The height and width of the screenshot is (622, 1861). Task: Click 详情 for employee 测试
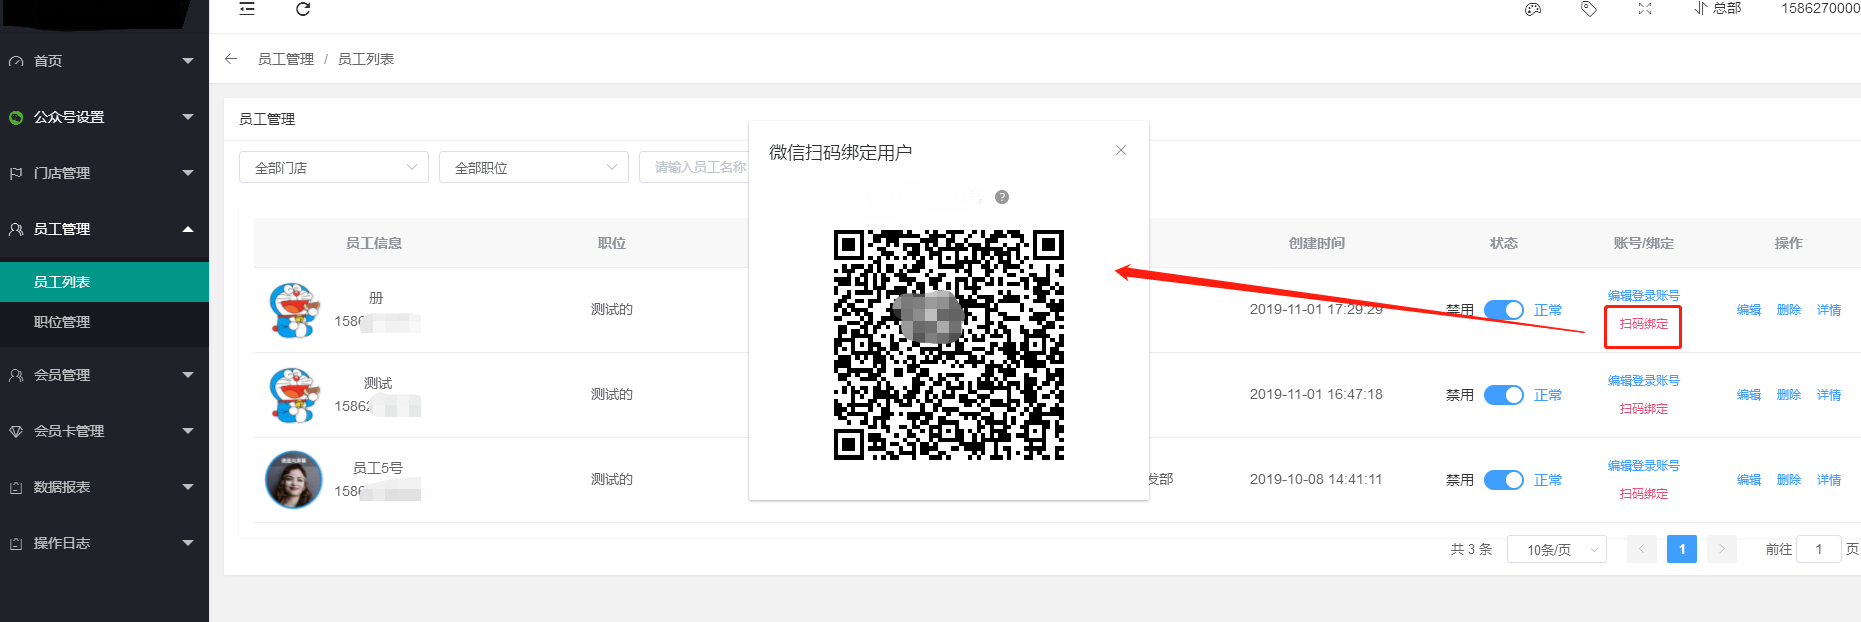click(x=1829, y=395)
